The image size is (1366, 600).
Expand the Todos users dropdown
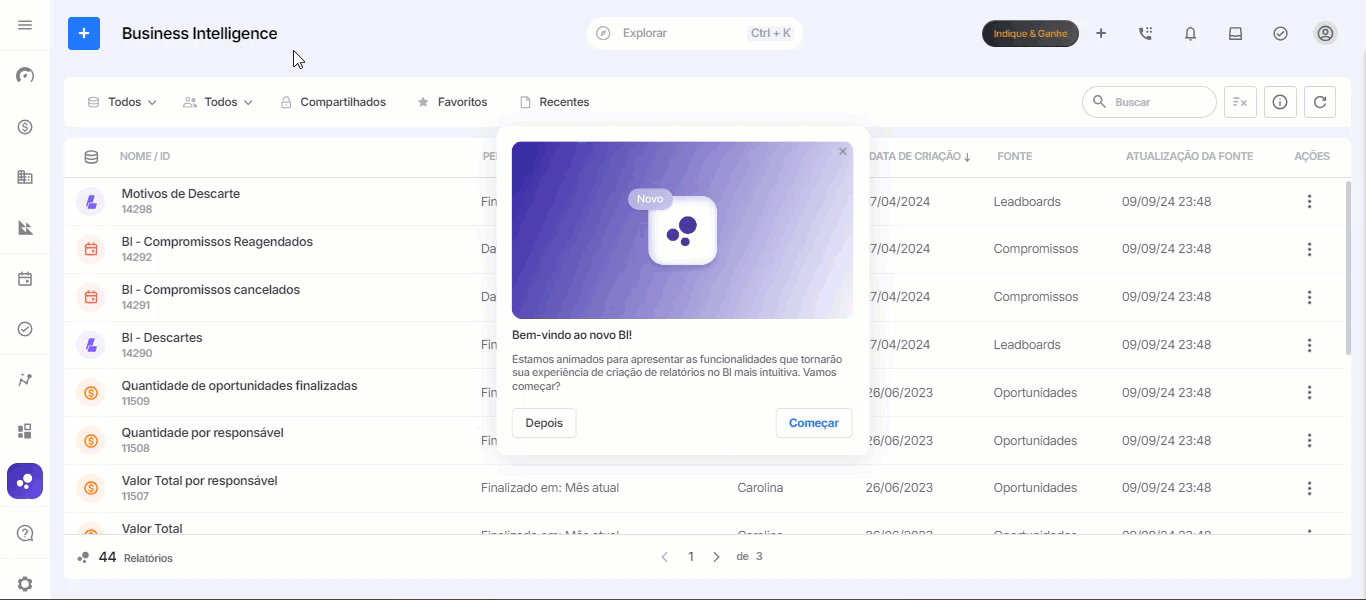(x=218, y=102)
